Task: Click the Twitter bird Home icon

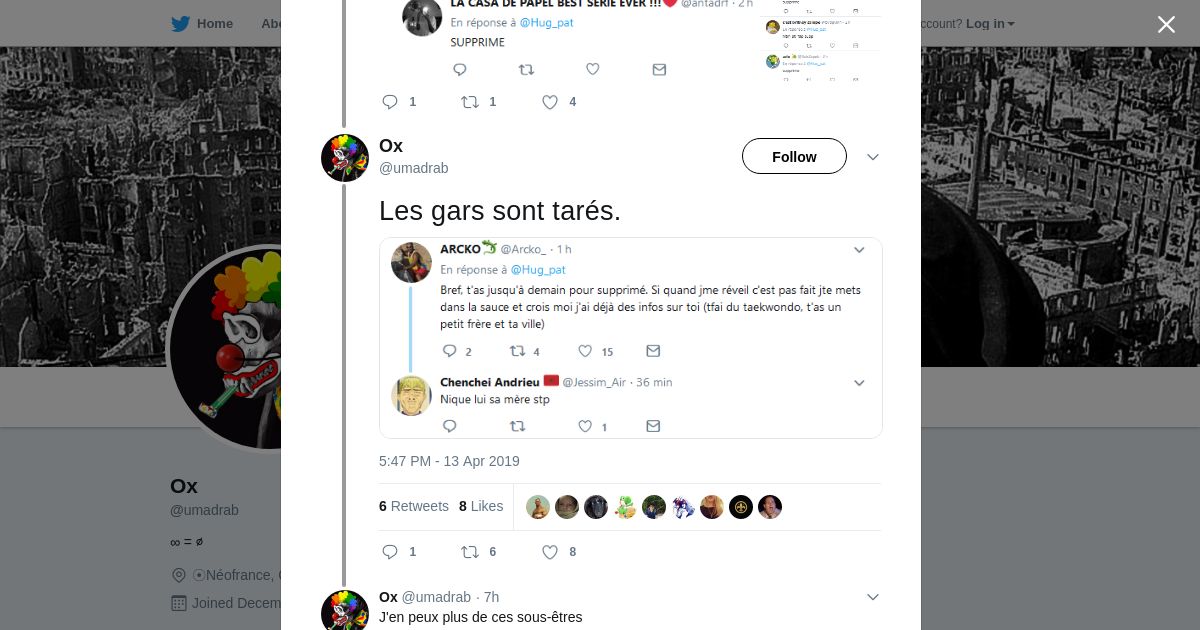Action: pos(180,24)
